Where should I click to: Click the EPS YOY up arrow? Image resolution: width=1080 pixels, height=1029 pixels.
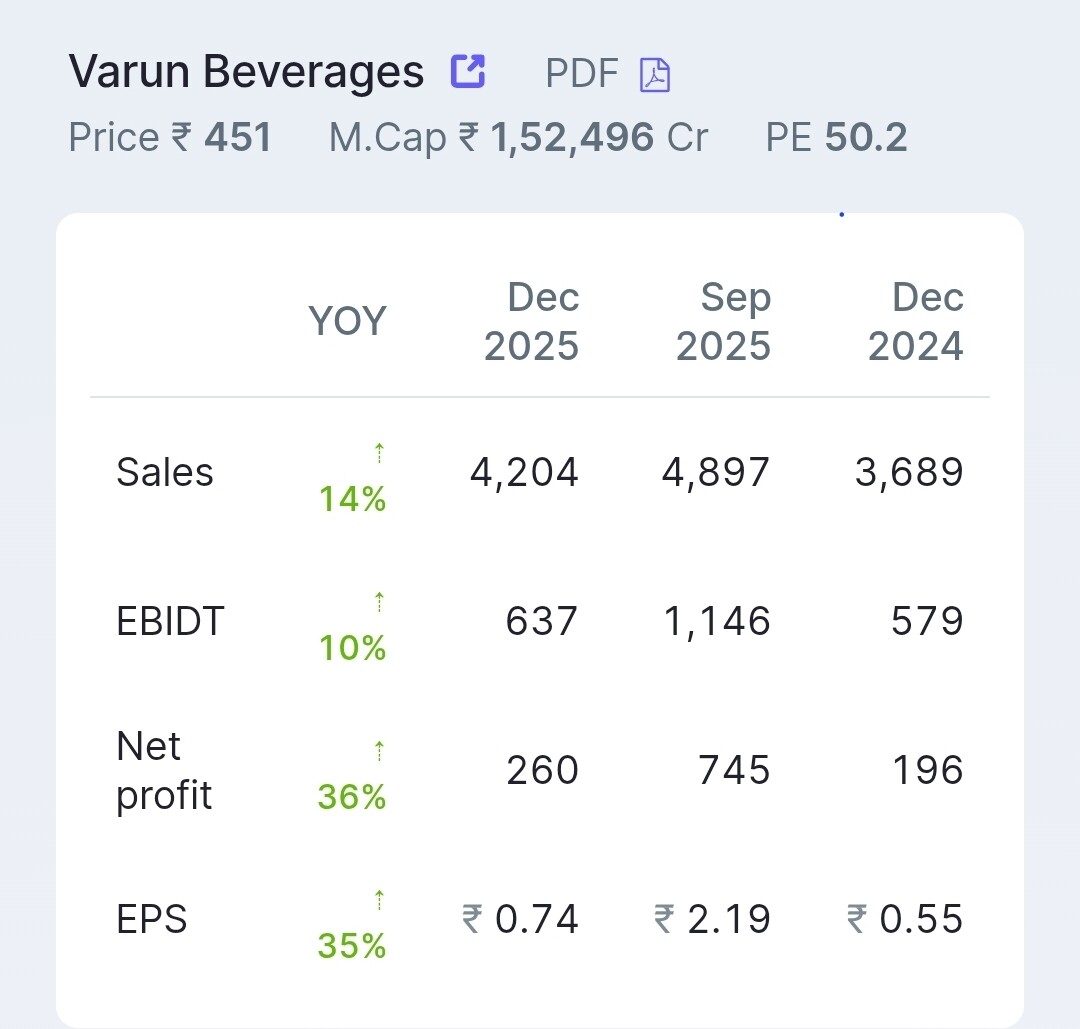click(x=379, y=900)
